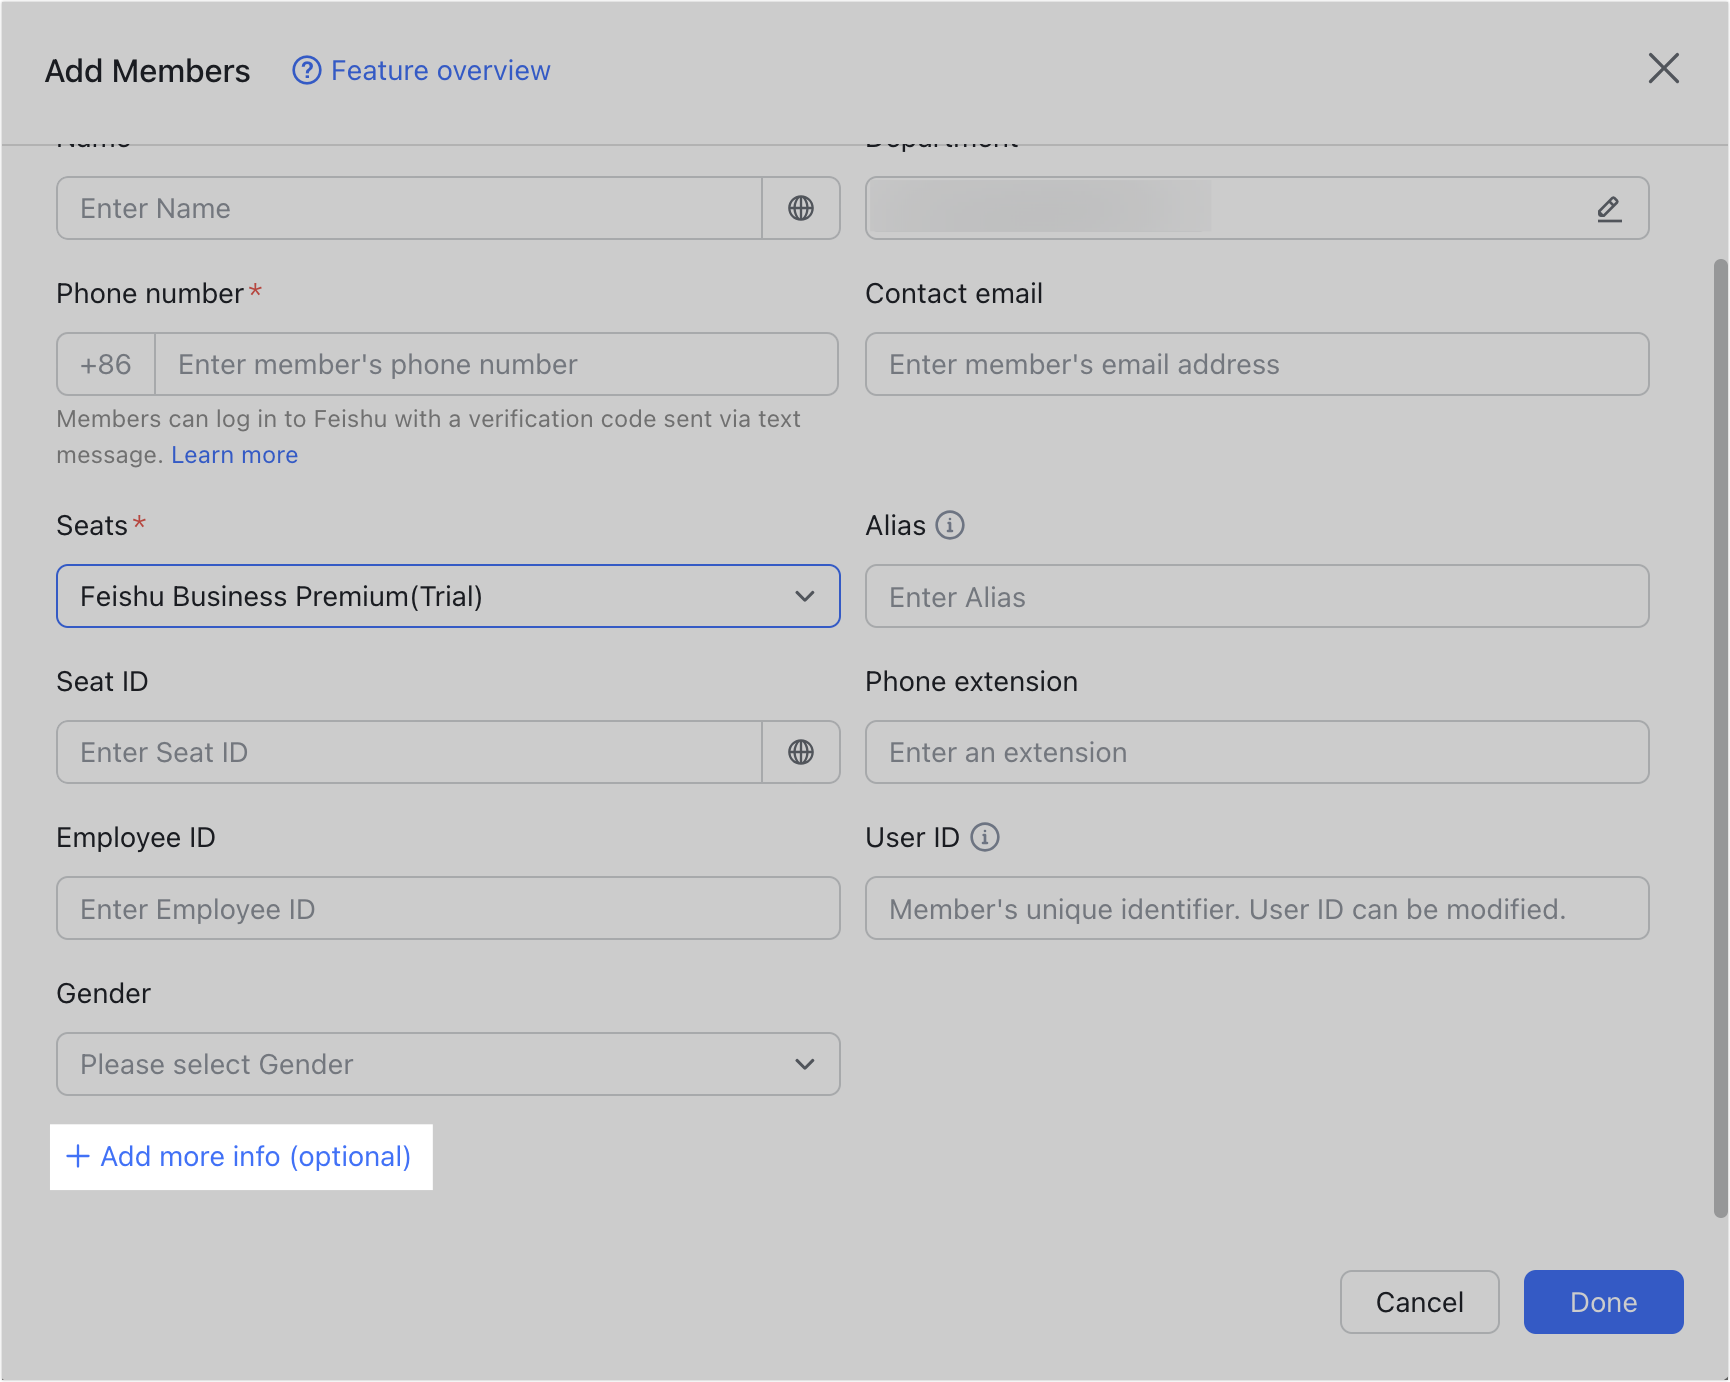The width and height of the screenshot is (1730, 1382).
Task: Close the Add Members dialog with X
Action: (x=1664, y=68)
